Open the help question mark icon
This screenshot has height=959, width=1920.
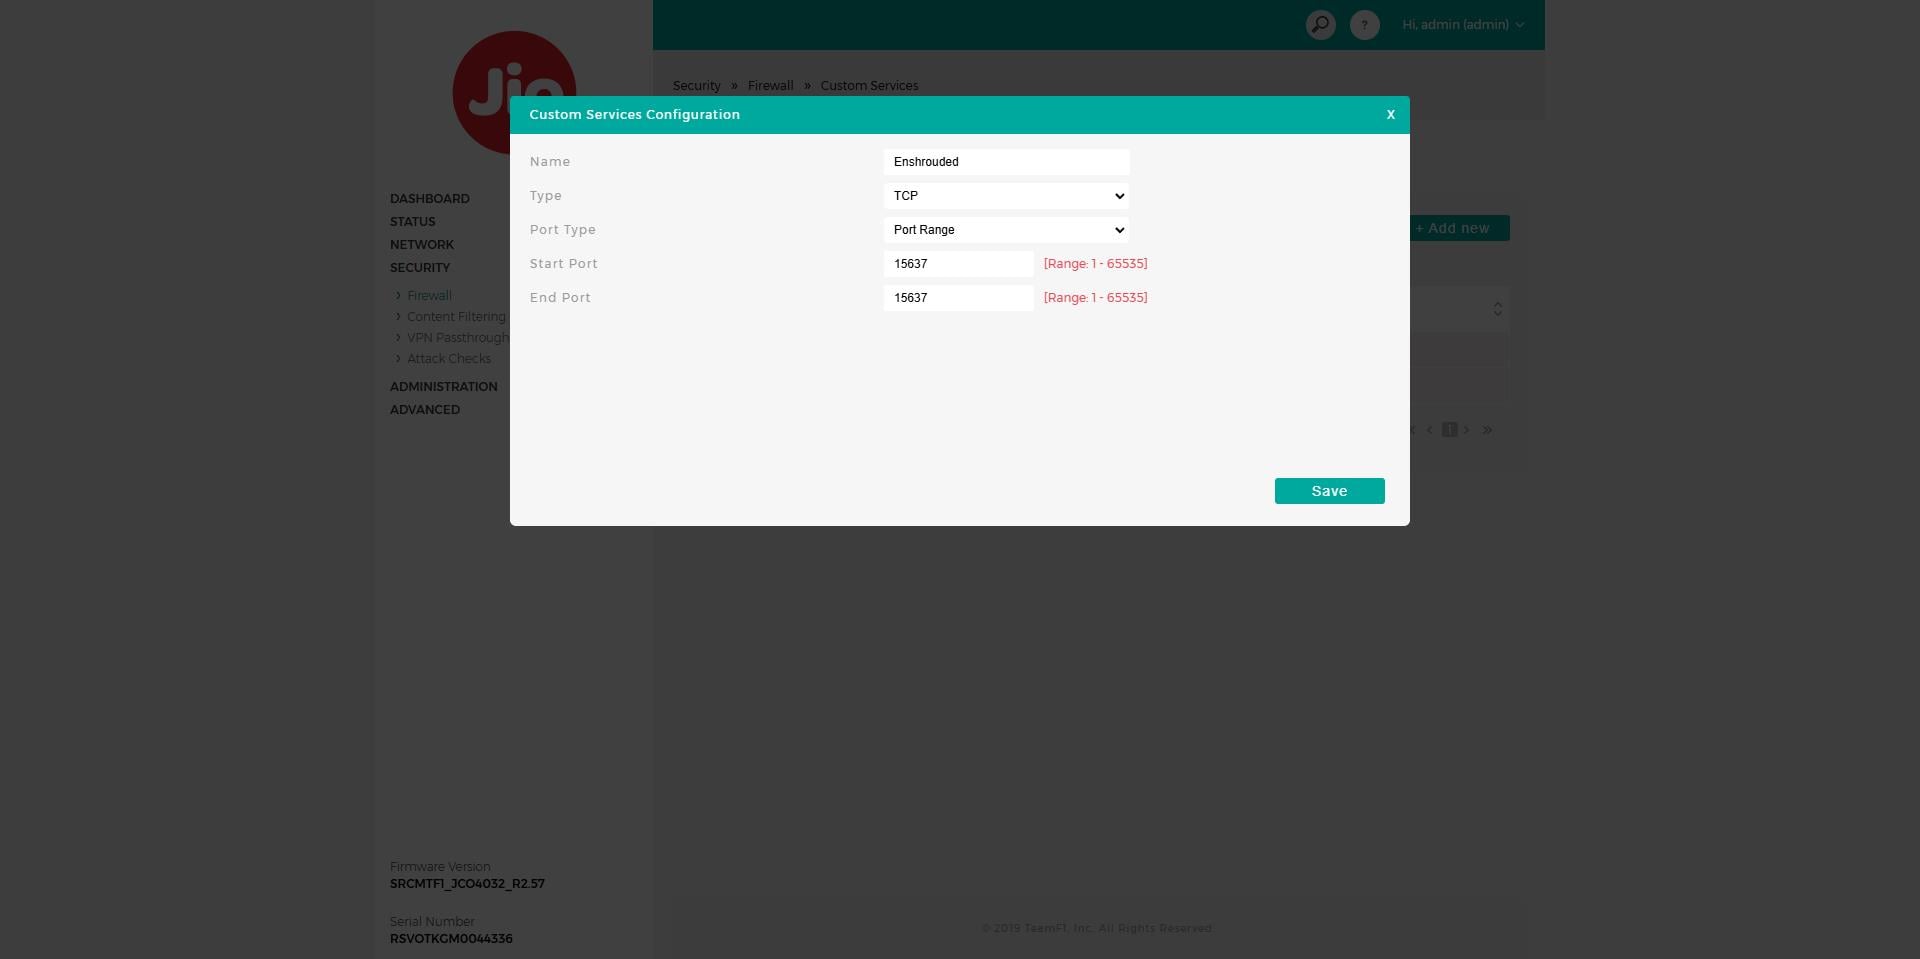coord(1364,25)
